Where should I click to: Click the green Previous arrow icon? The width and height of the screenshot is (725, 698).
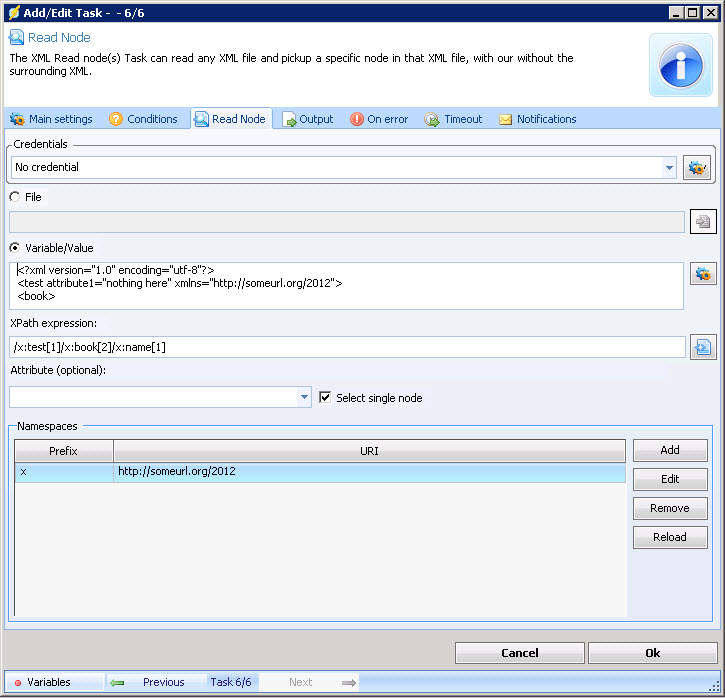click(x=118, y=682)
